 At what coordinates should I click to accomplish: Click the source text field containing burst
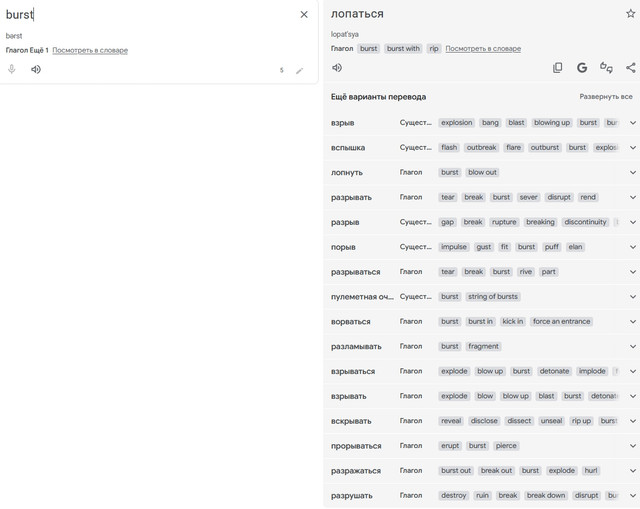tap(151, 15)
